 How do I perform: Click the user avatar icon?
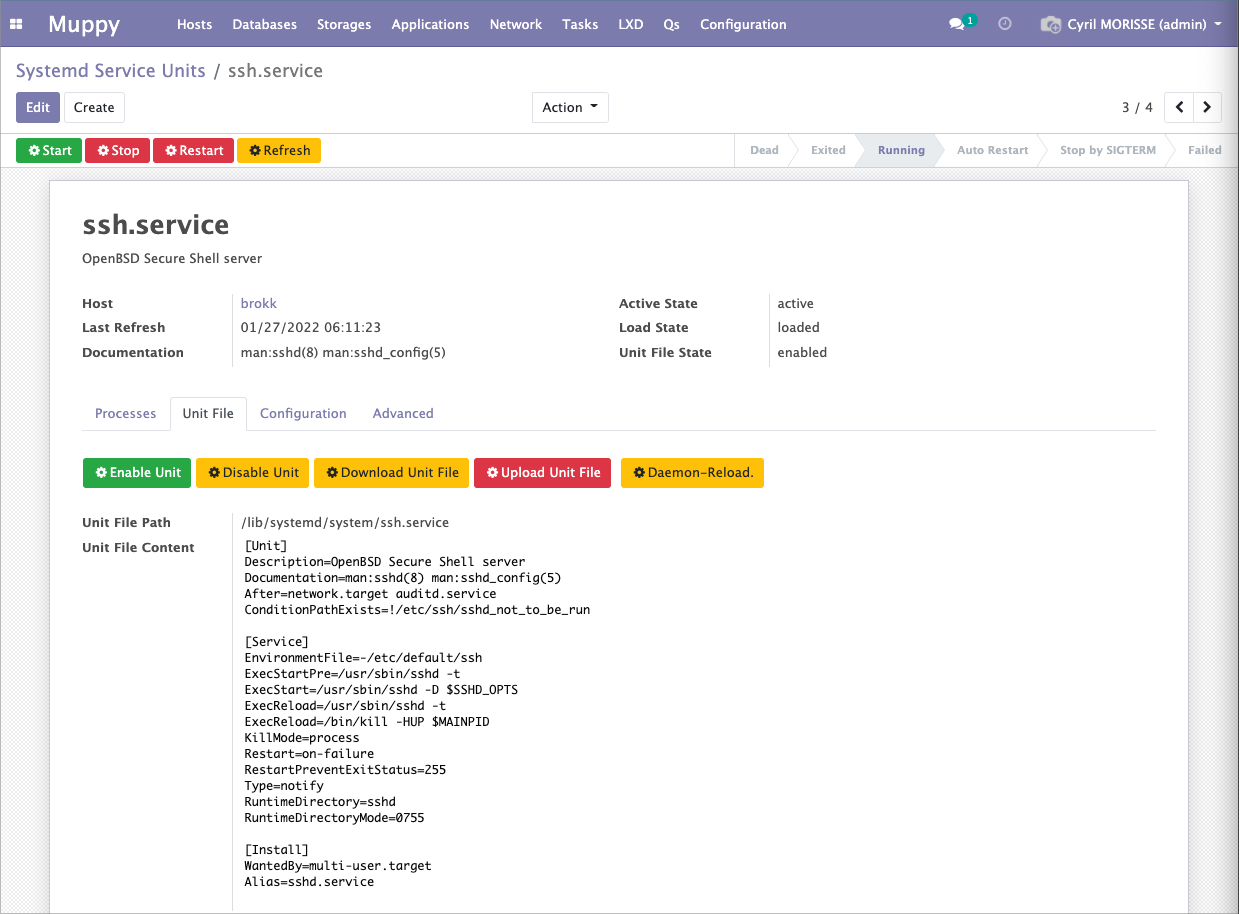click(x=1050, y=24)
